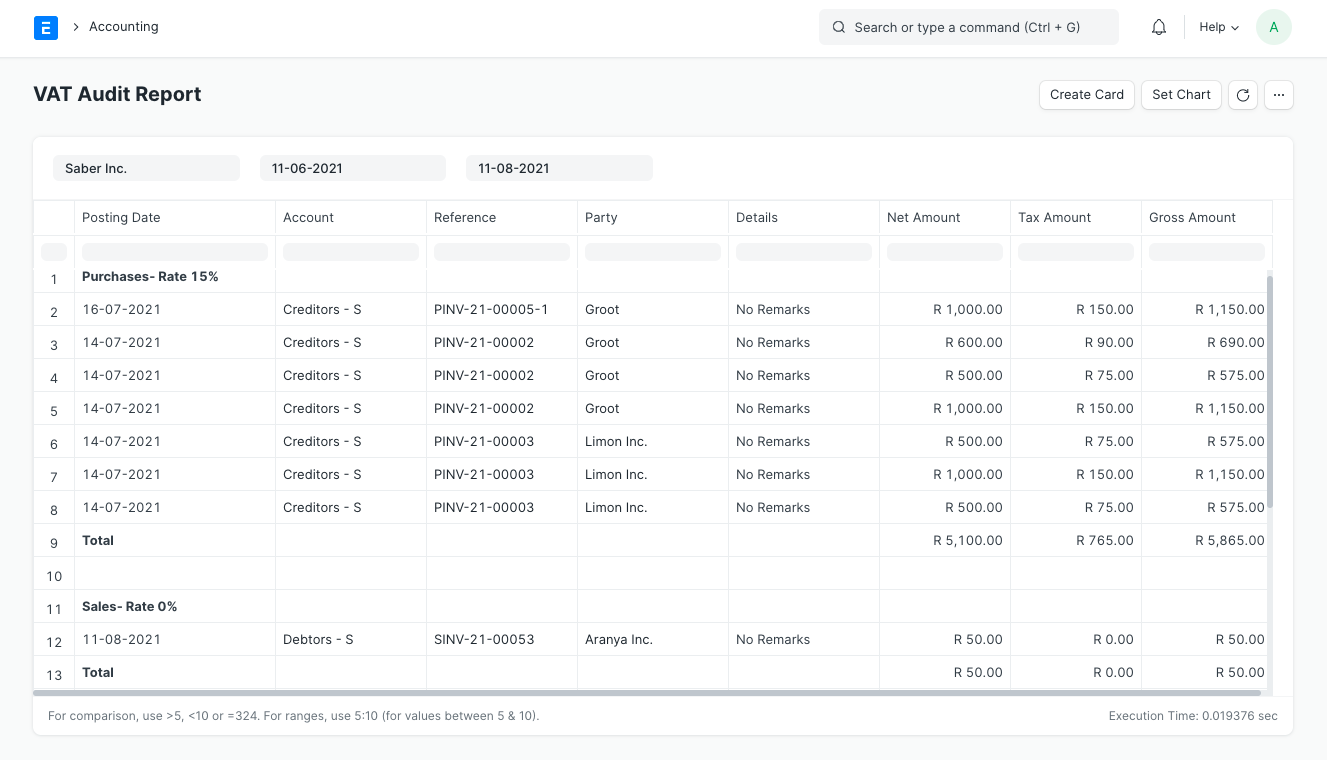Viewport: 1327px width, 760px height.
Task: Click the search magnifier icon
Action: click(839, 27)
